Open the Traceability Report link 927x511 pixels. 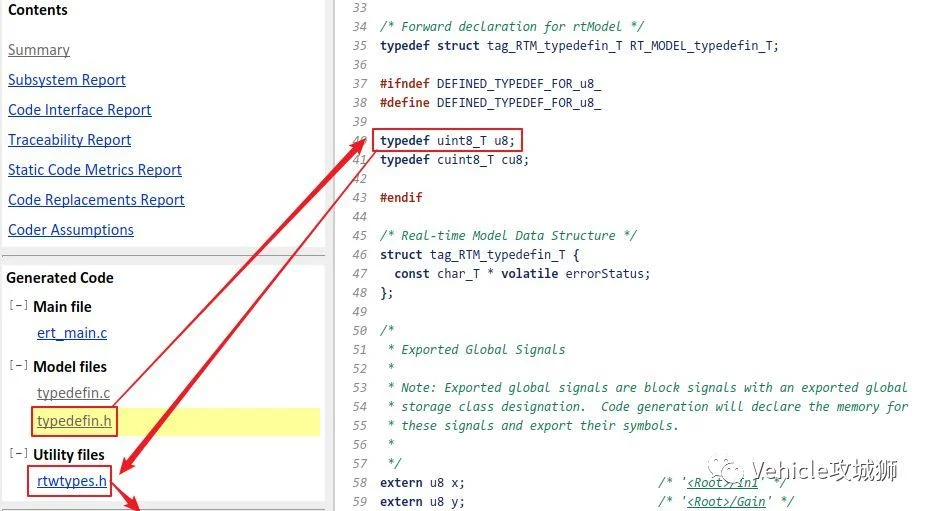tap(70, 140)
